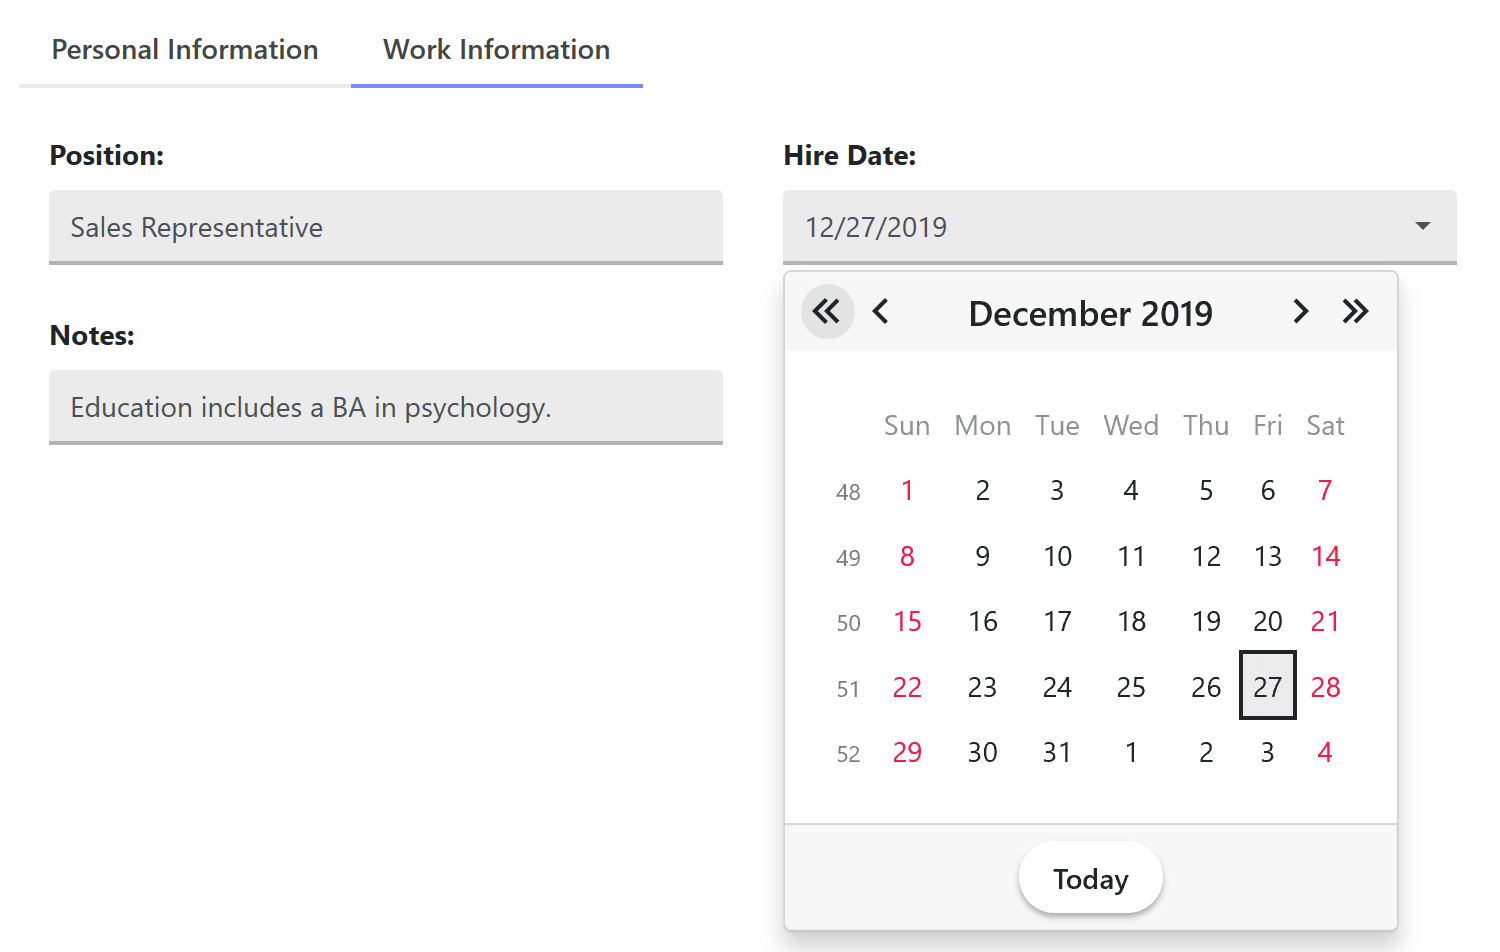
Task: Focus the Hire Date text input
Action: [x=1090, y=227]
